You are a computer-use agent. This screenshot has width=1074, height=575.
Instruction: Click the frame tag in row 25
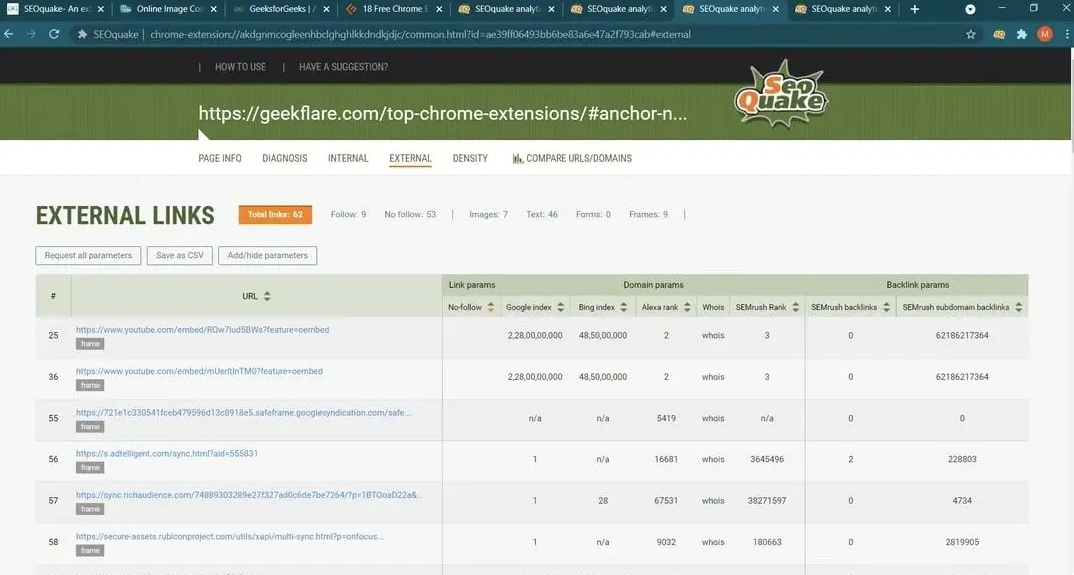coord(90,344)
